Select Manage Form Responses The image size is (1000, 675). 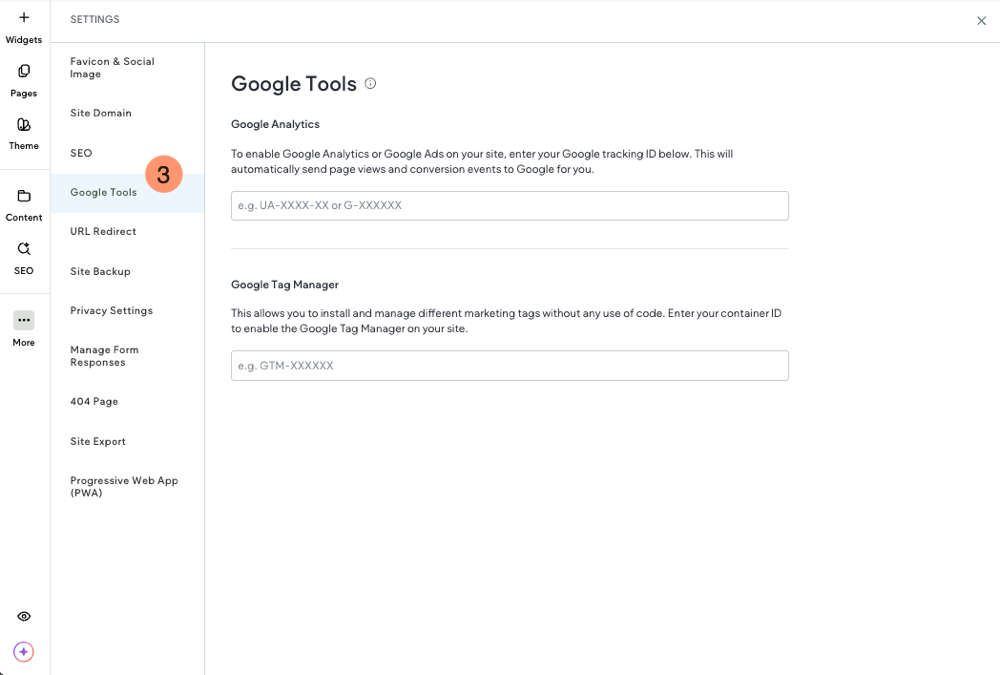tap(104, 356)
